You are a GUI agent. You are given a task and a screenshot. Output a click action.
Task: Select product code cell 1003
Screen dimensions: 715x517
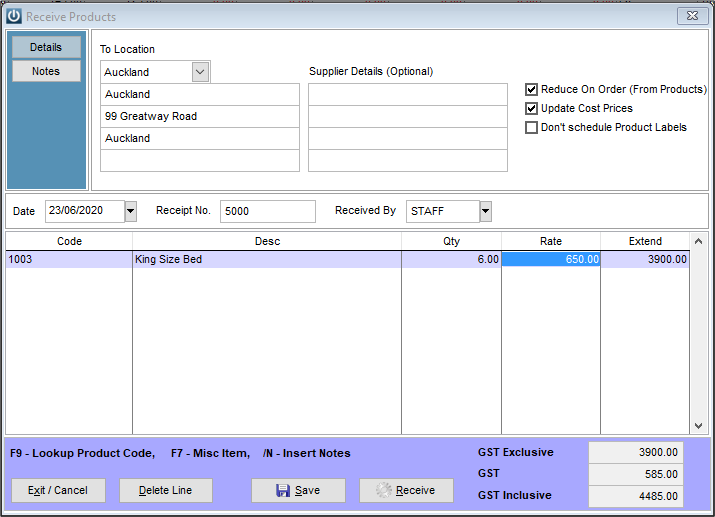[69, 259]
